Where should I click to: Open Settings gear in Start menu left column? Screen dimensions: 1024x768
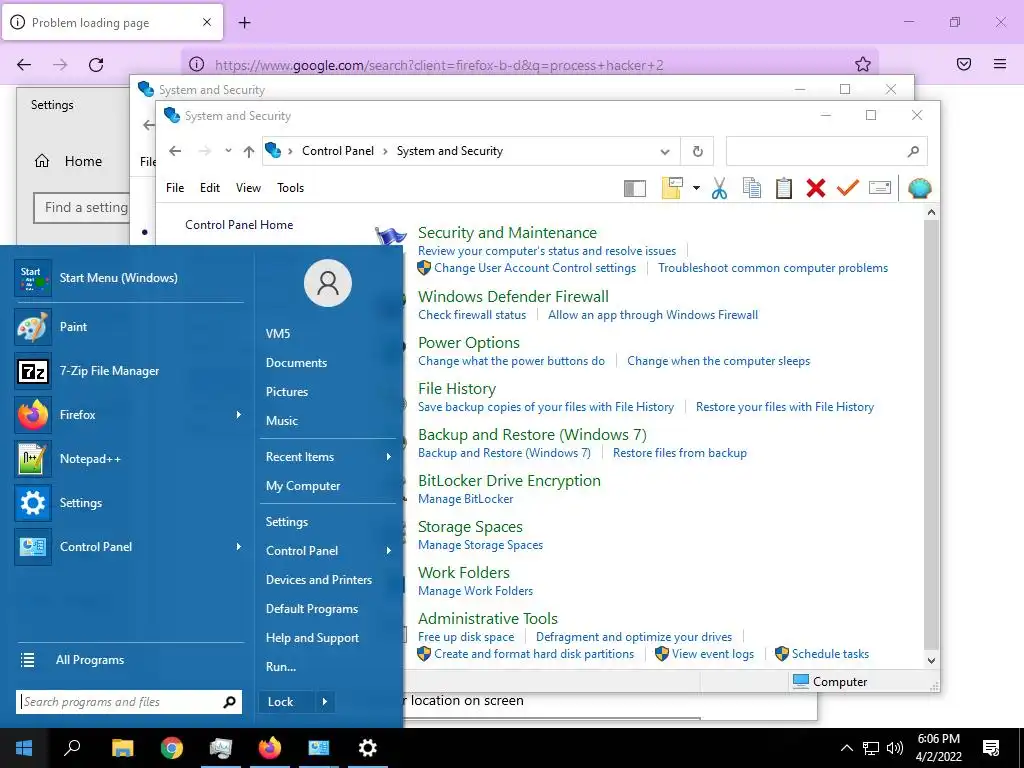33,503
